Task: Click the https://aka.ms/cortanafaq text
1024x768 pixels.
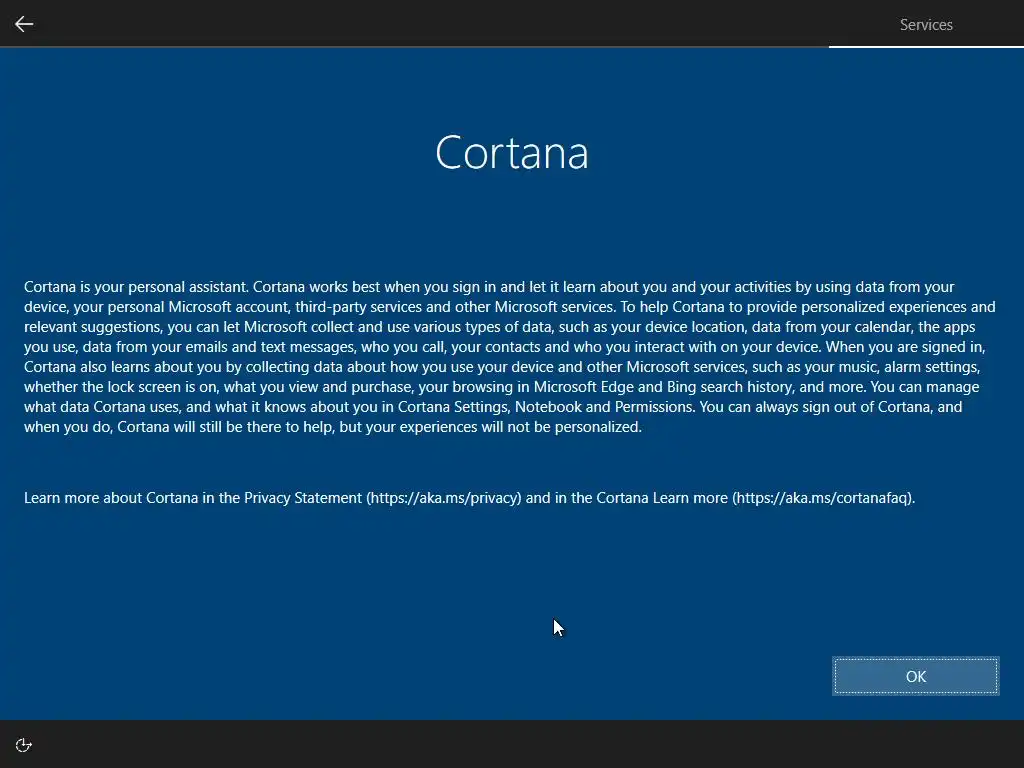Action: point(824,498)
